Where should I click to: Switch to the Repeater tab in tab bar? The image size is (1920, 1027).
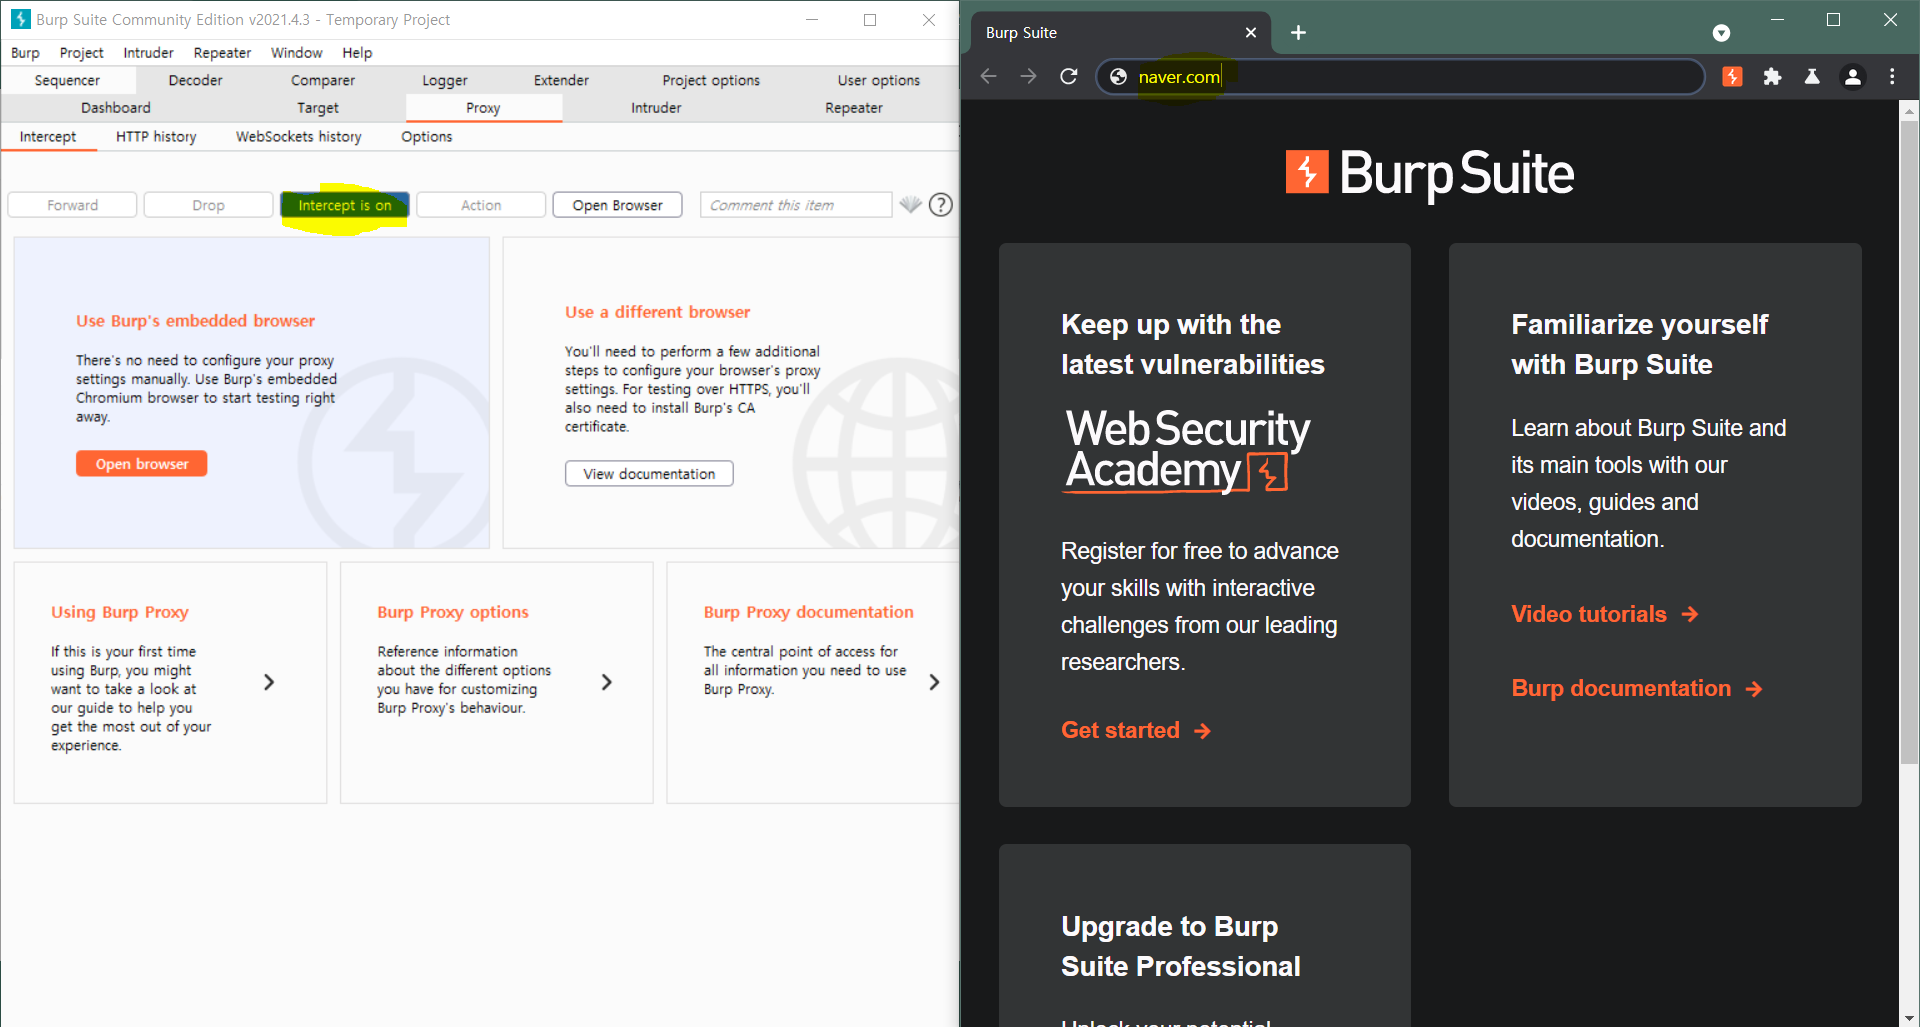click(x=854, y=108)
